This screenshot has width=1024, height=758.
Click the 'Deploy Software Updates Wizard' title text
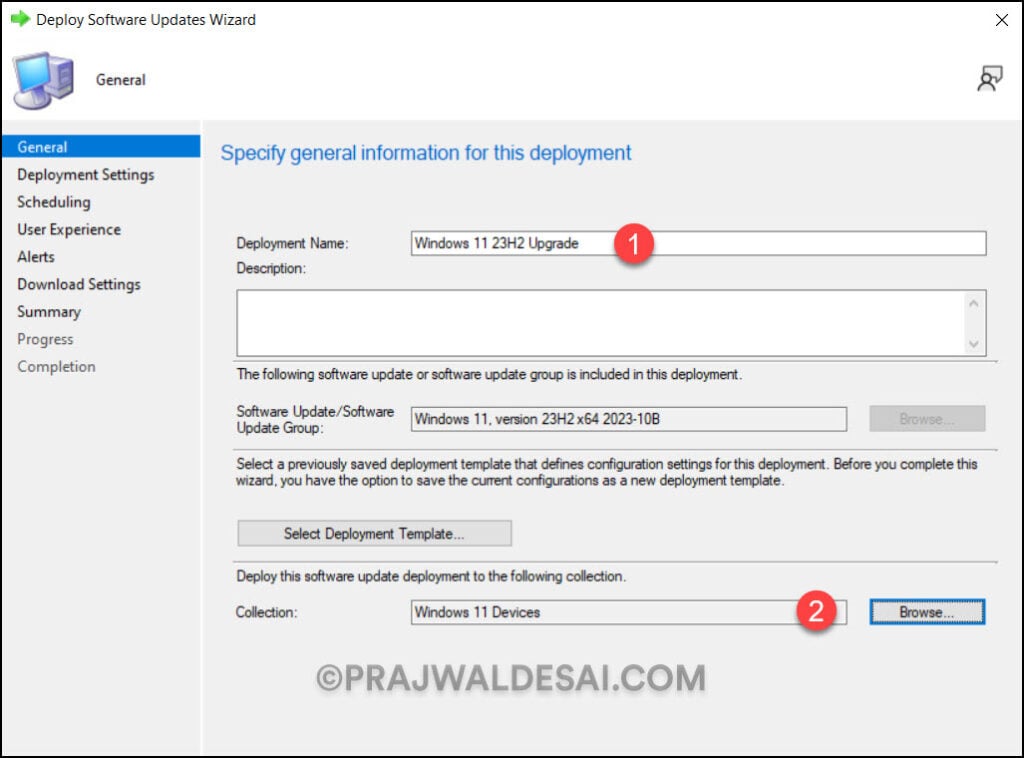pos(146,20)
